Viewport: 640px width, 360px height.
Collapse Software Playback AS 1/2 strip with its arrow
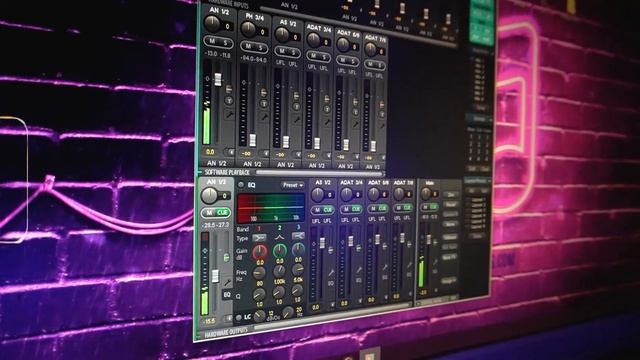(333, 304)
